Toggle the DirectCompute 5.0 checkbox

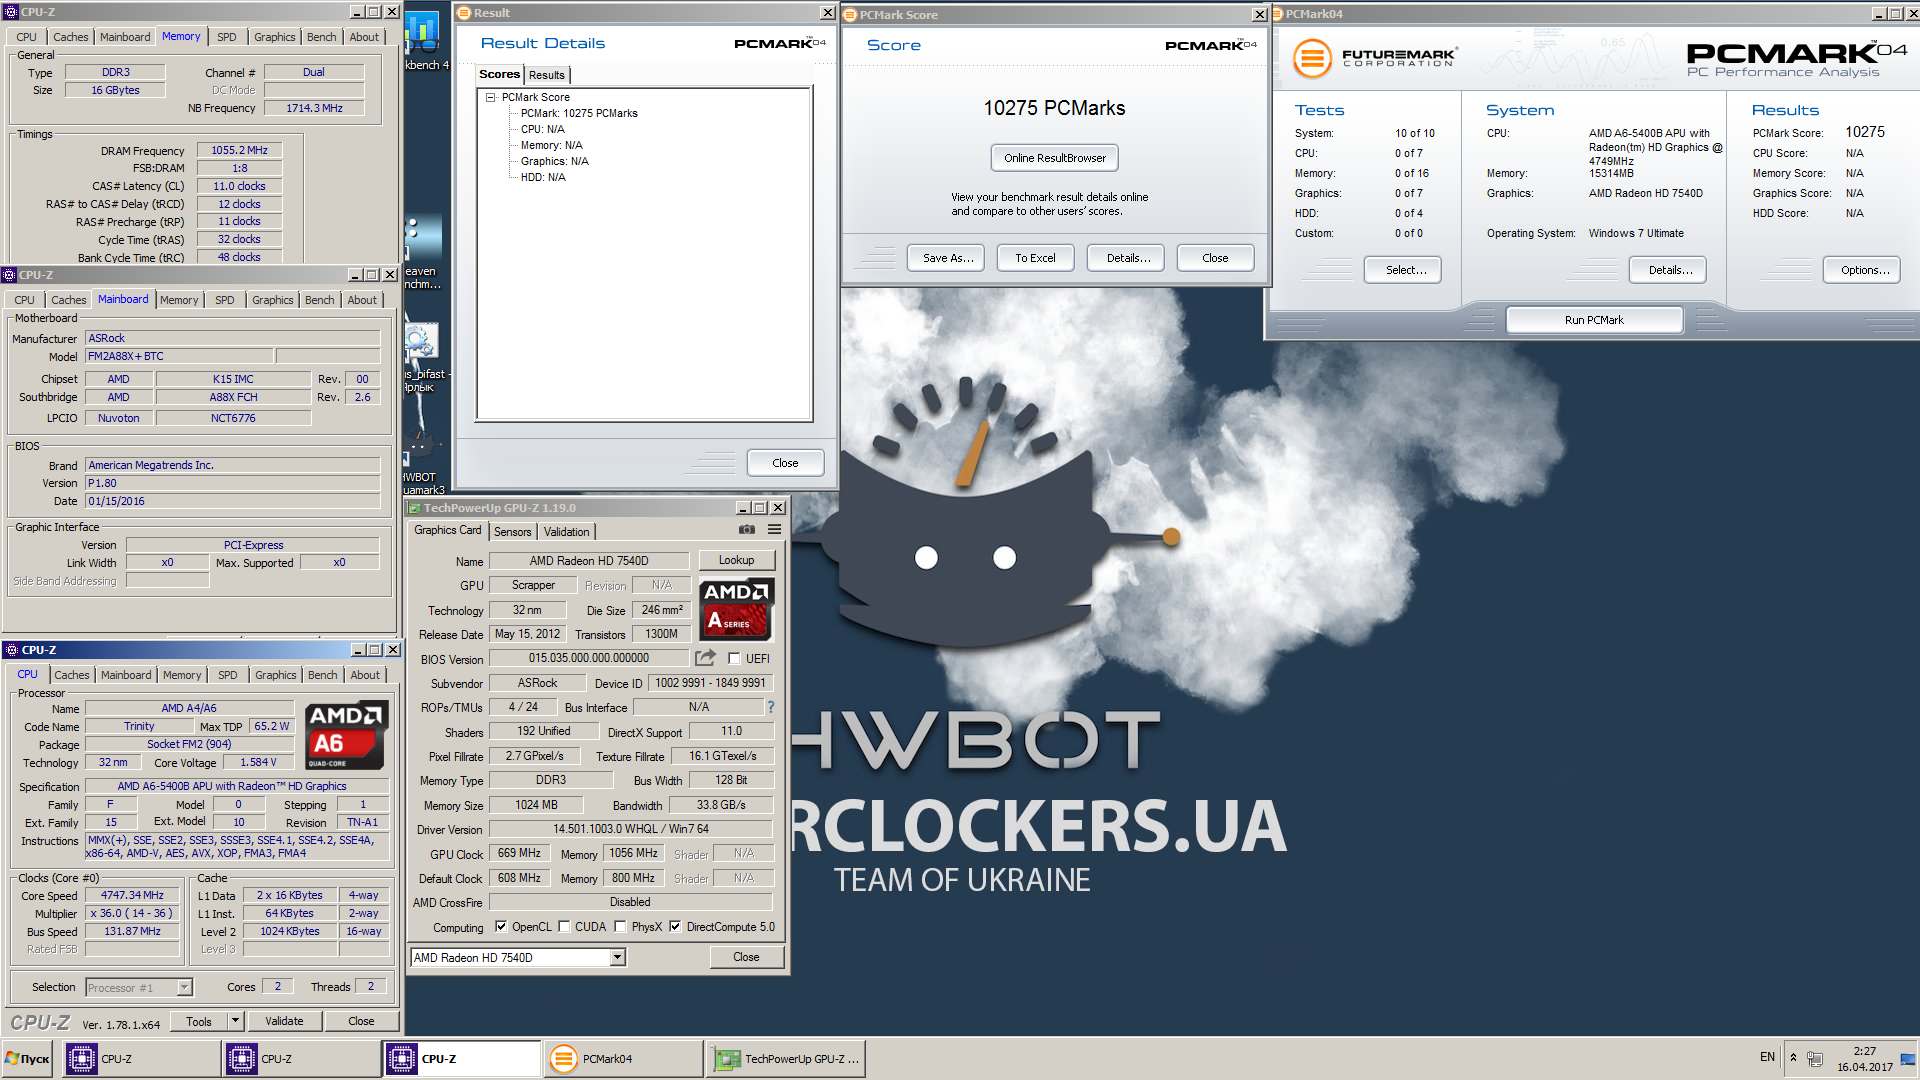tap(675, 927)
